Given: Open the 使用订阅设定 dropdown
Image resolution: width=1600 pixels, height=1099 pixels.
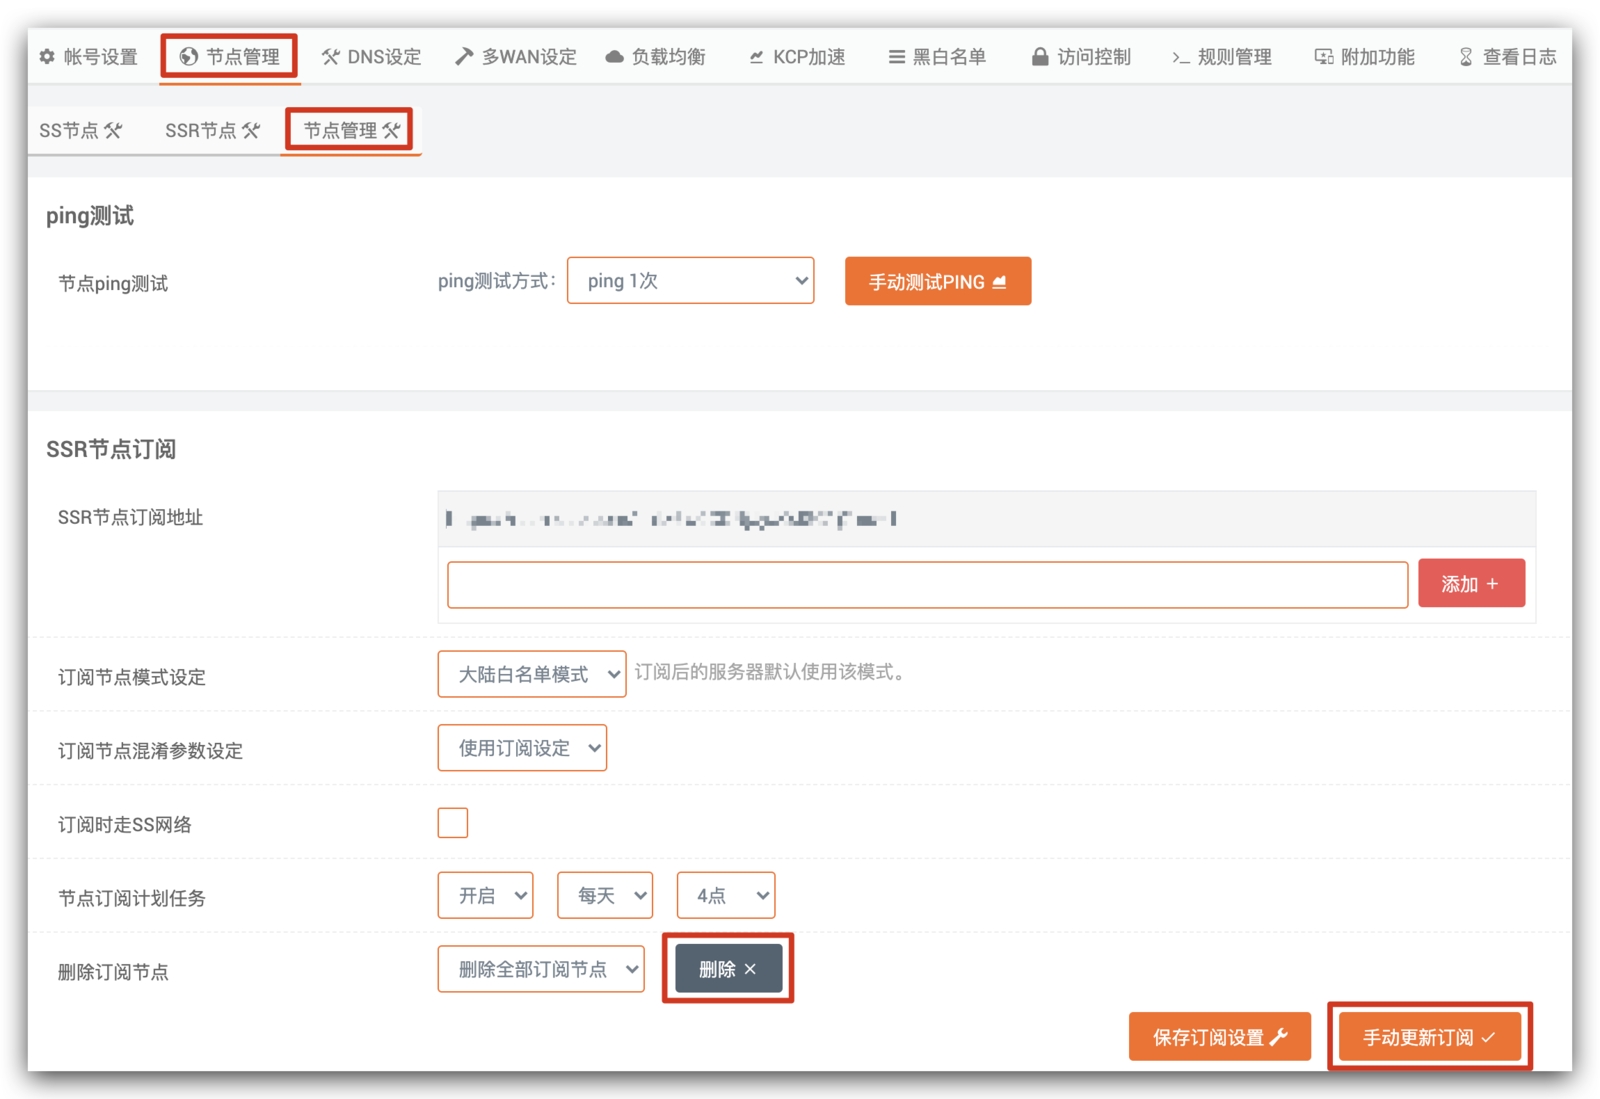Looking at the screenshot, I should (522, 748).
